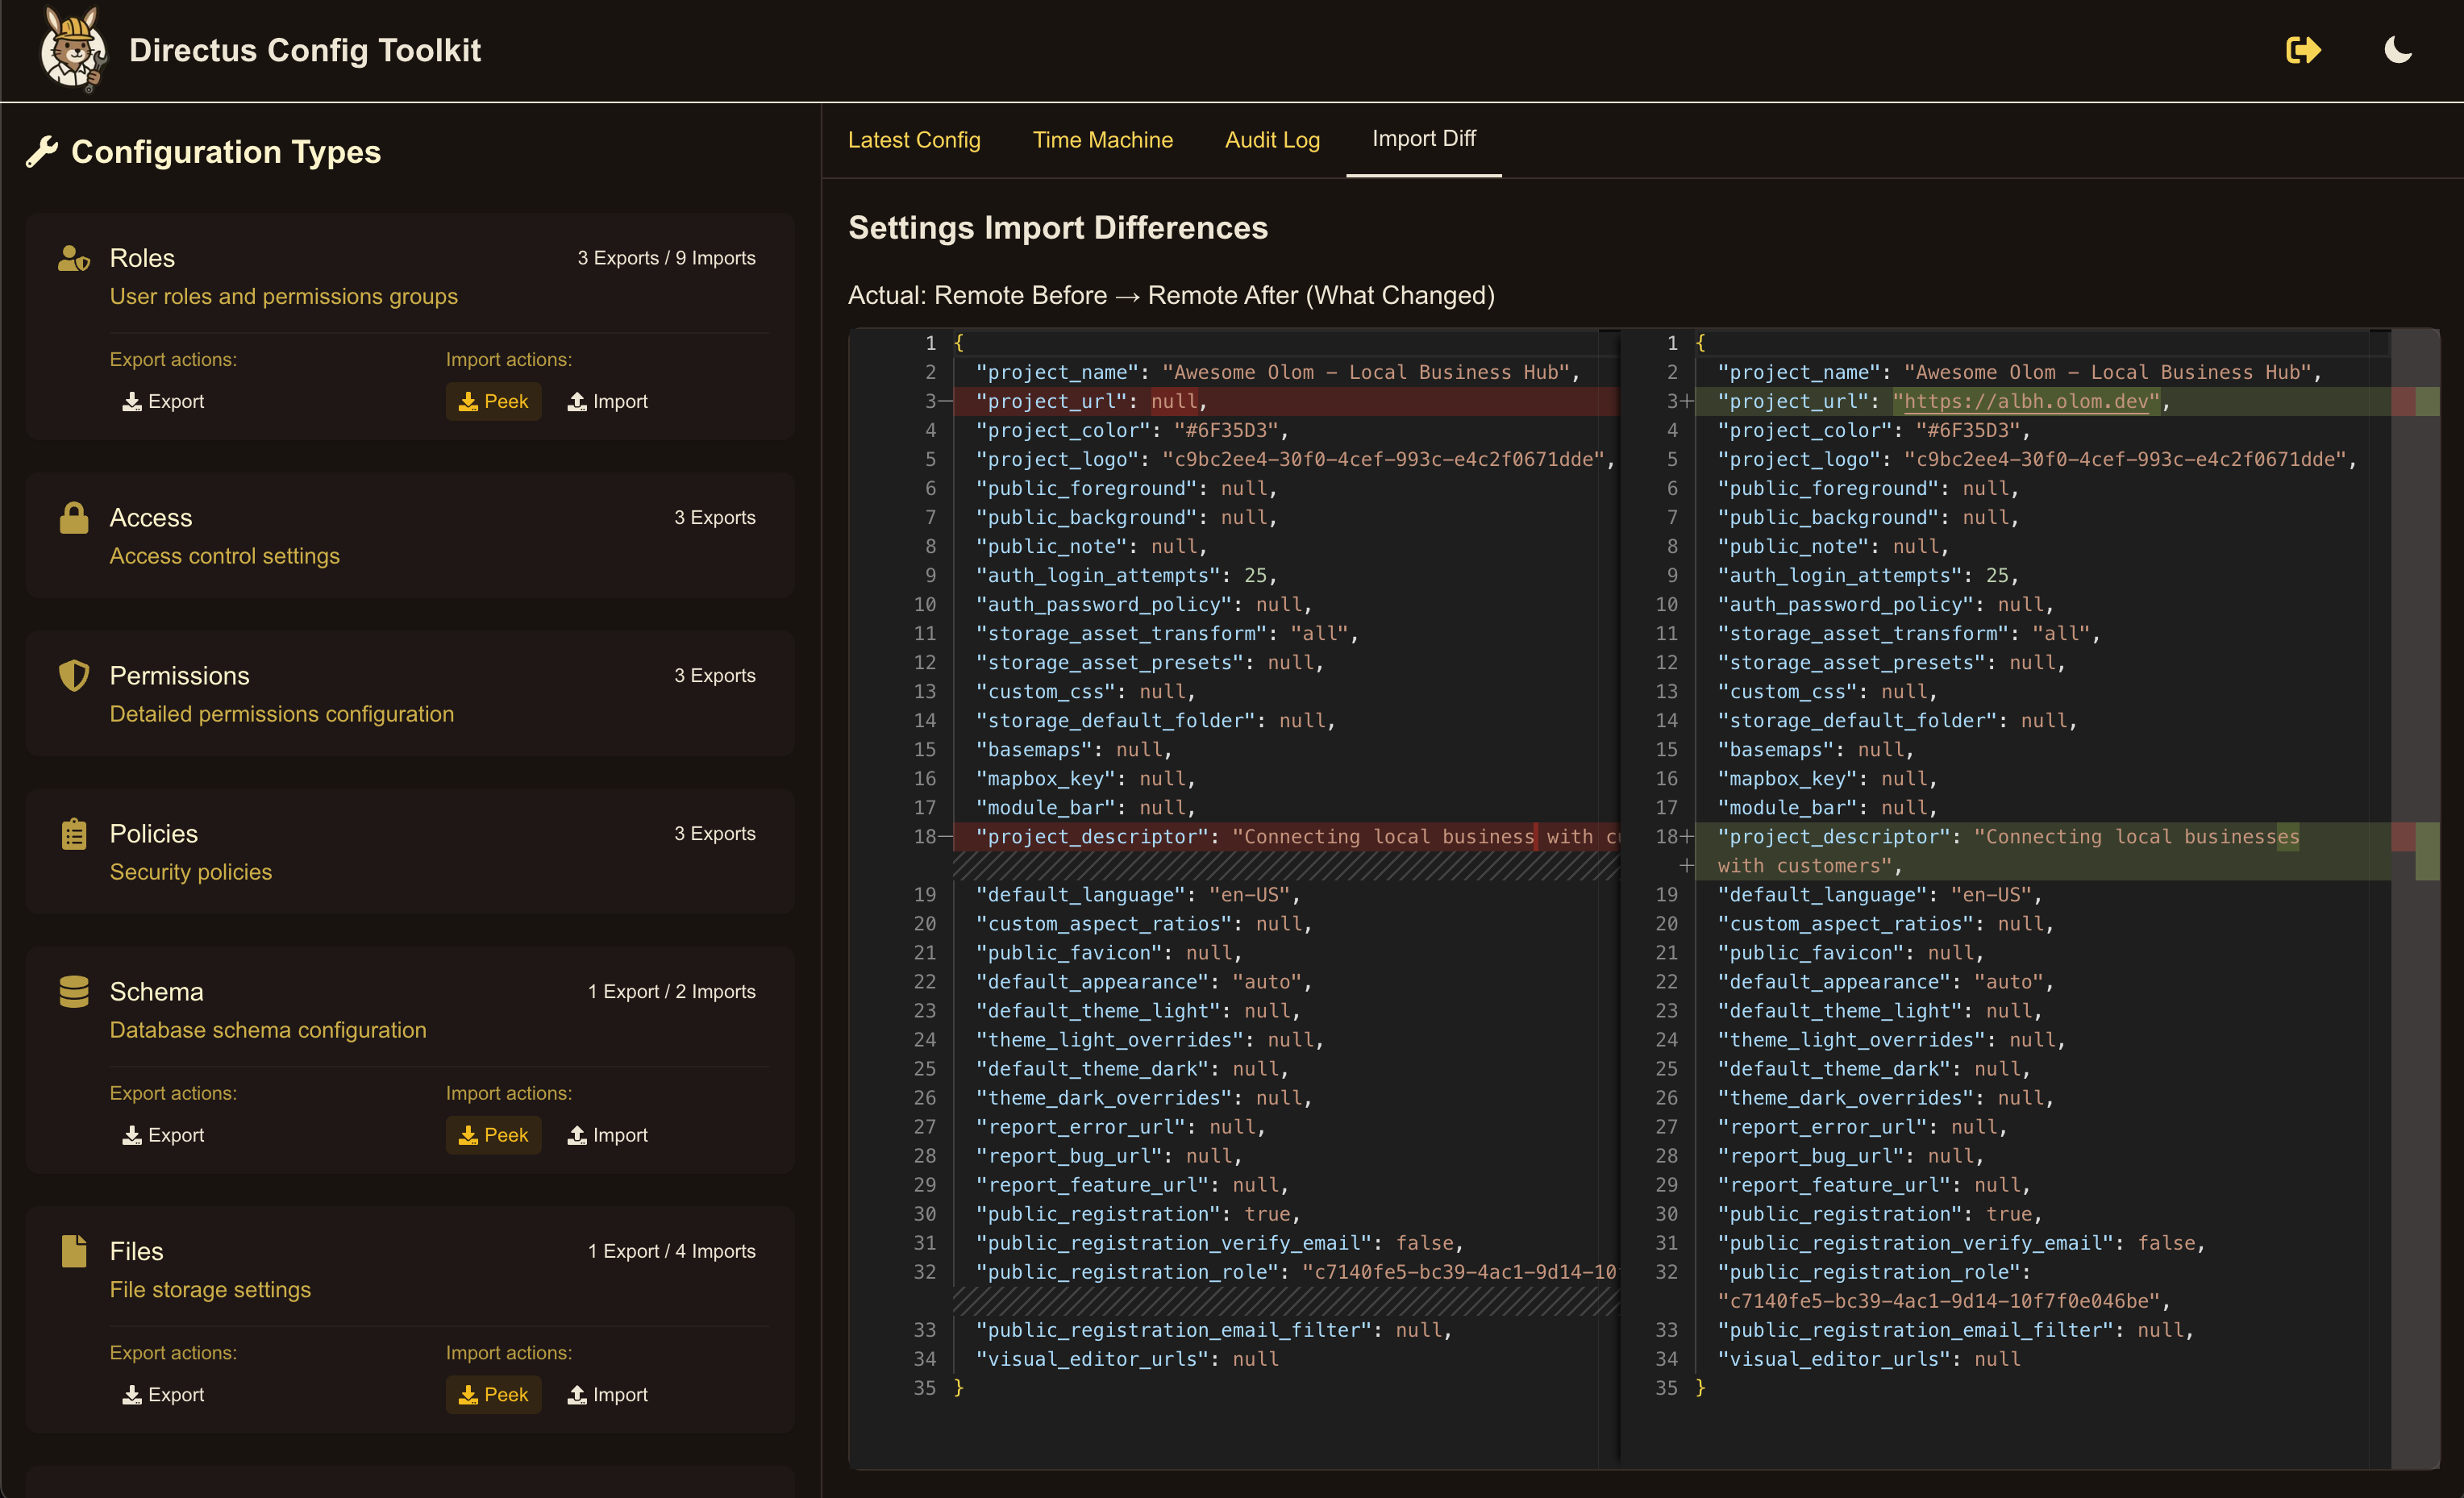
Task: Open the Latest Config tab
Action: point(914,140)
